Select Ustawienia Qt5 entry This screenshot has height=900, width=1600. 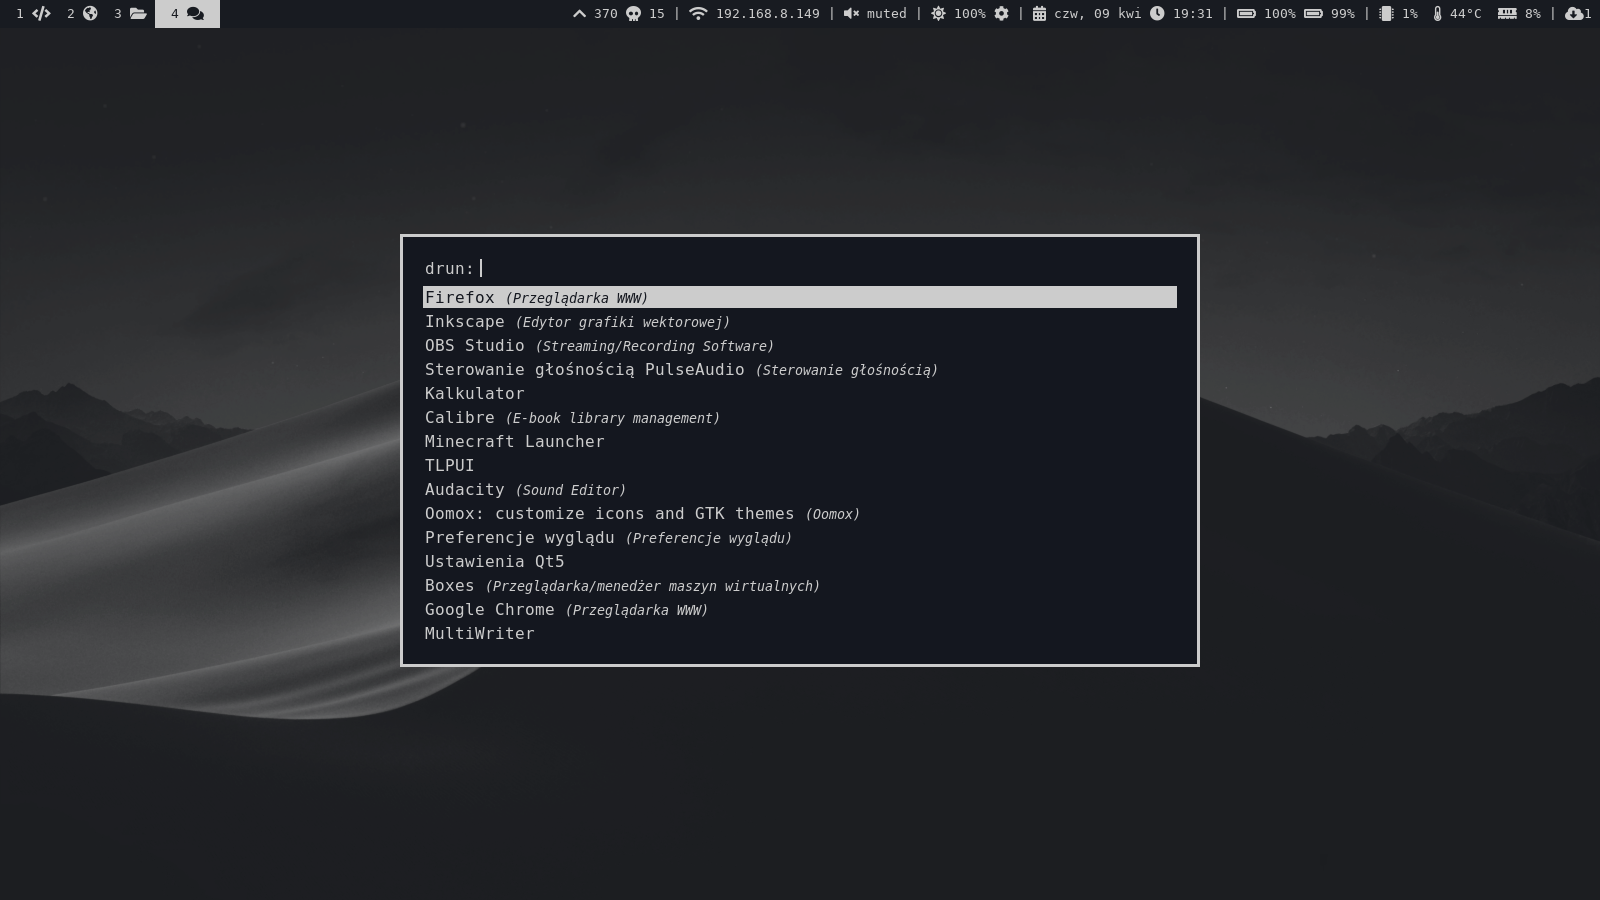point(800,561)
